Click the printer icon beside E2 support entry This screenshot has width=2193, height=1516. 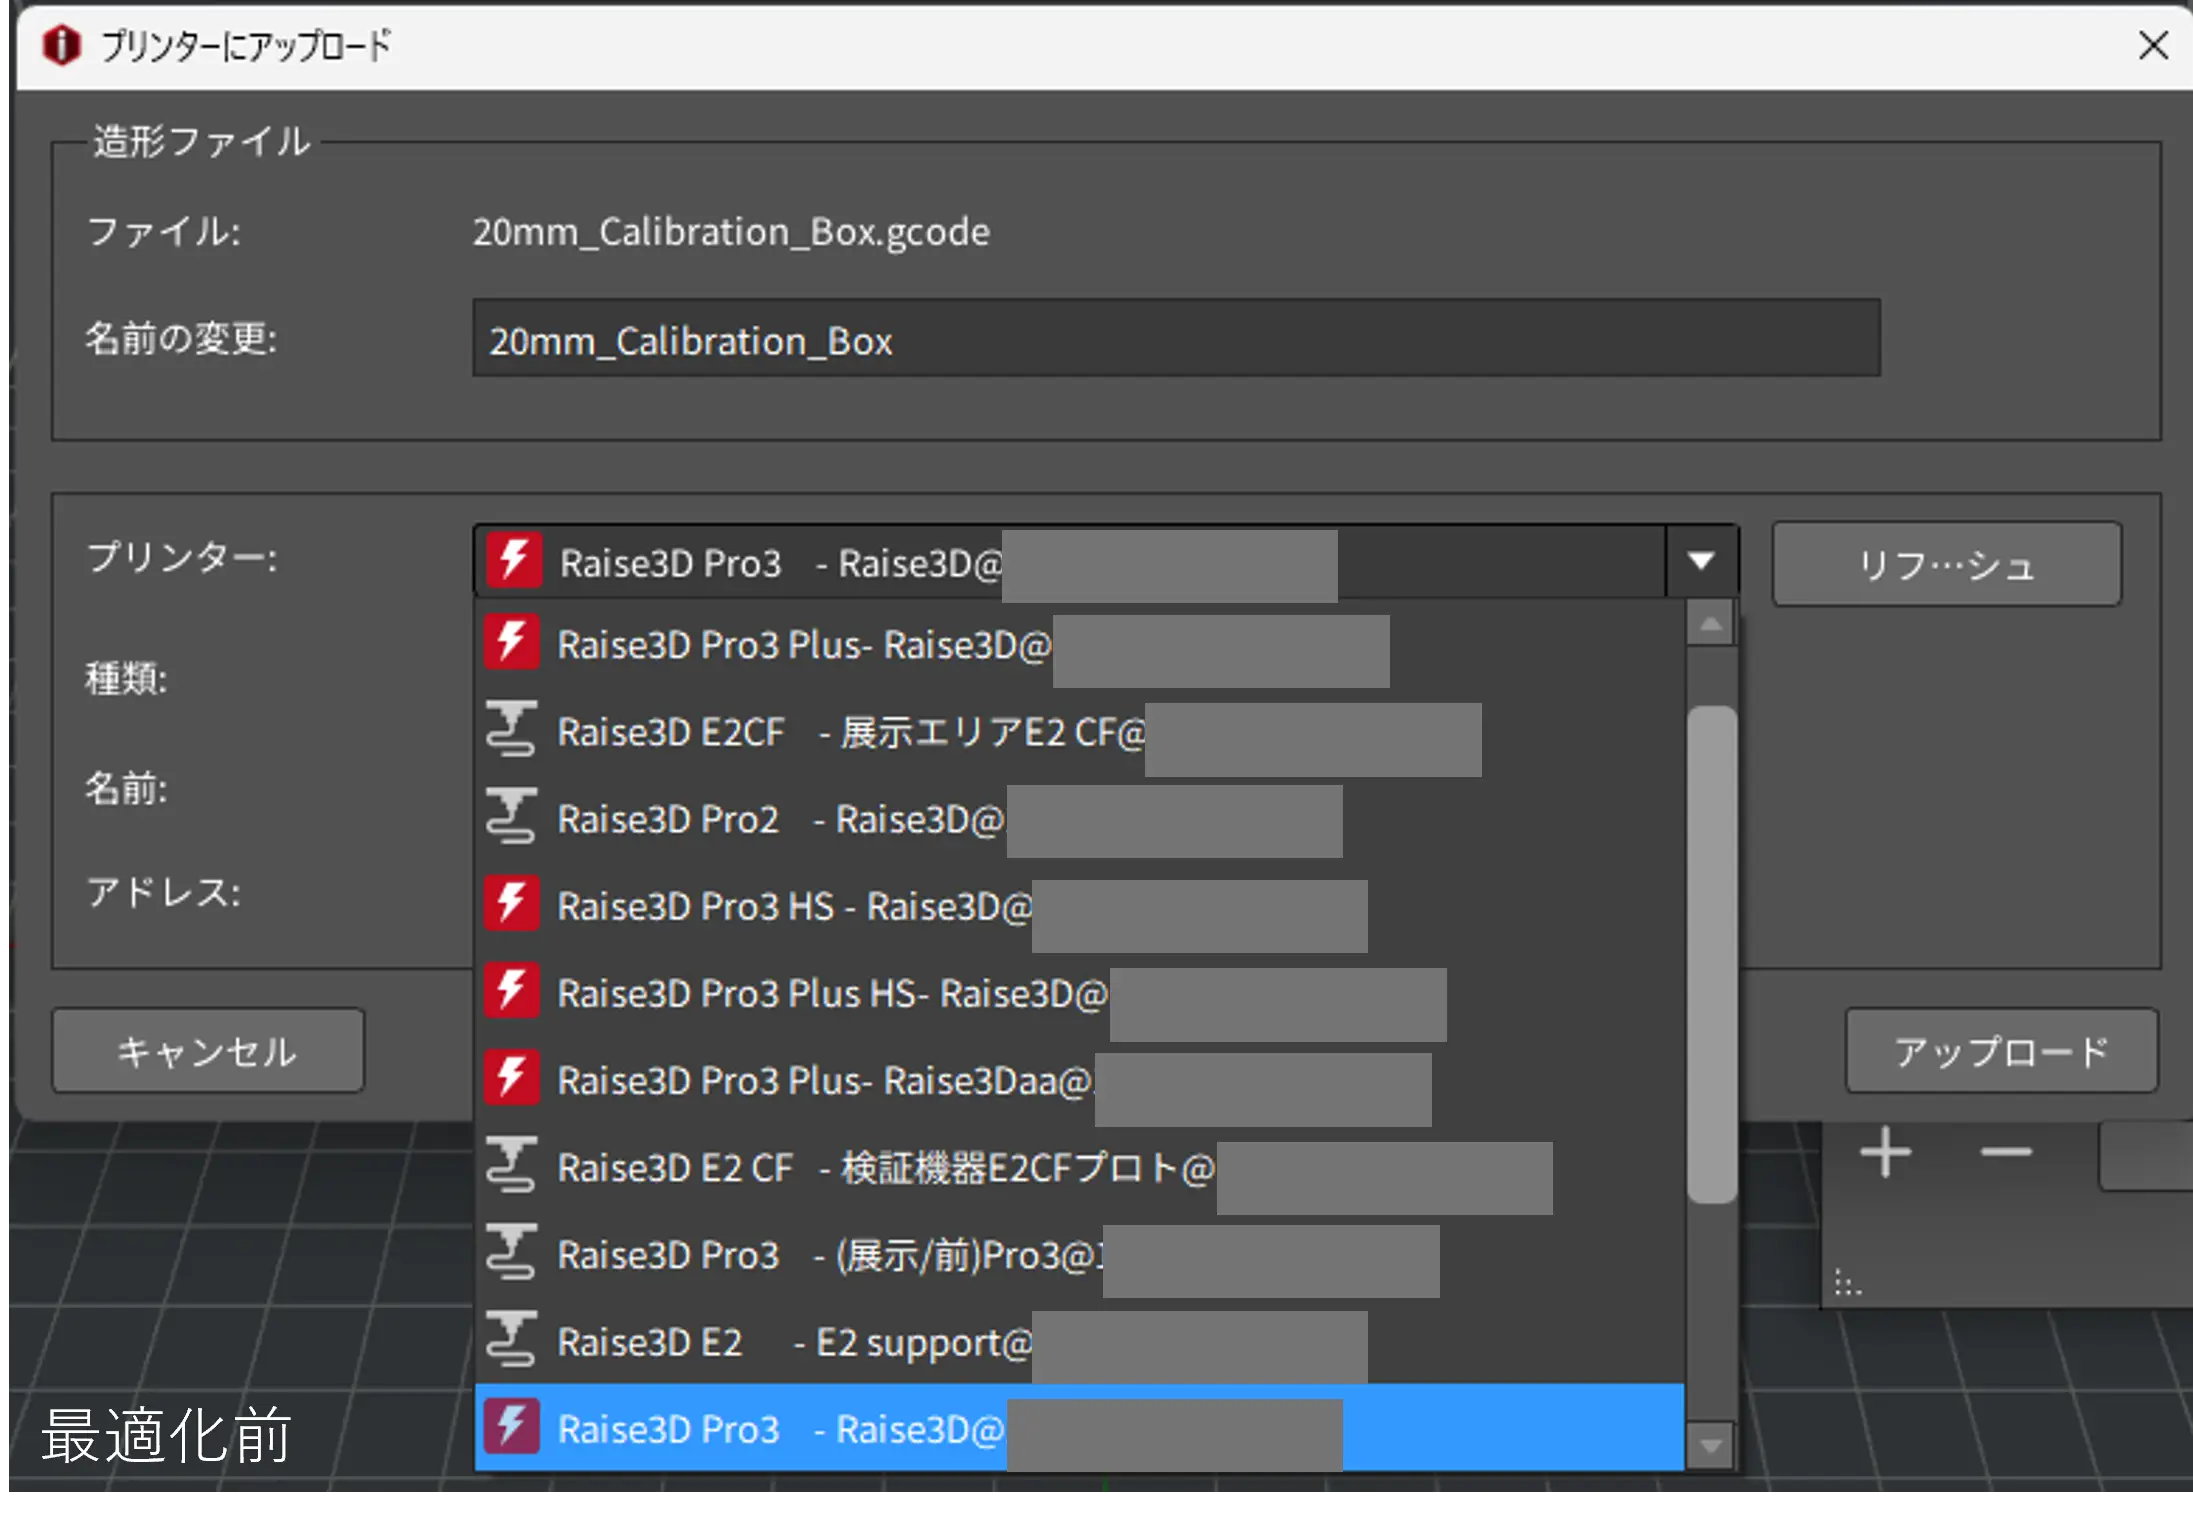coord(511,1339)
